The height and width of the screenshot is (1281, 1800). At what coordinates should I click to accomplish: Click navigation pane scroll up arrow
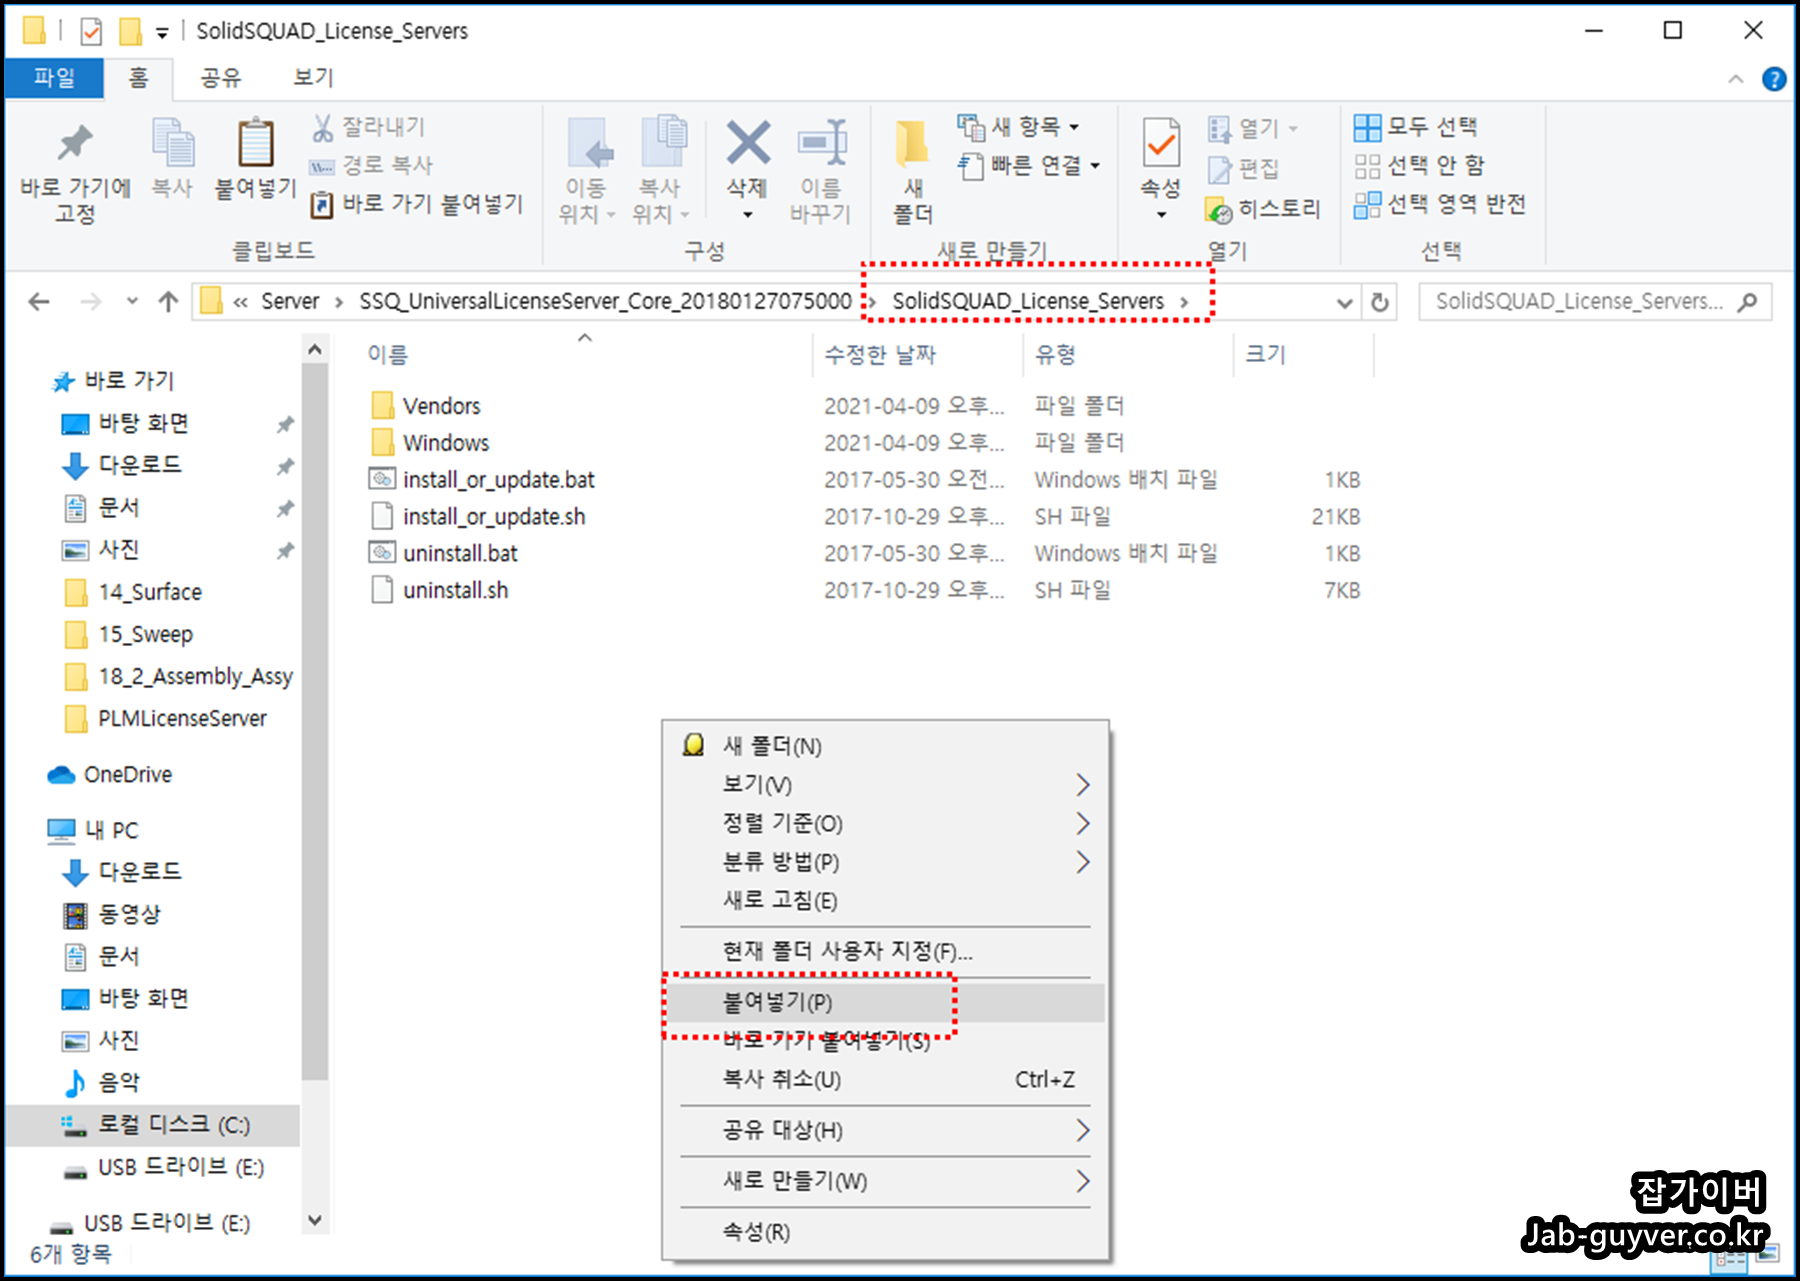[314, 349]
